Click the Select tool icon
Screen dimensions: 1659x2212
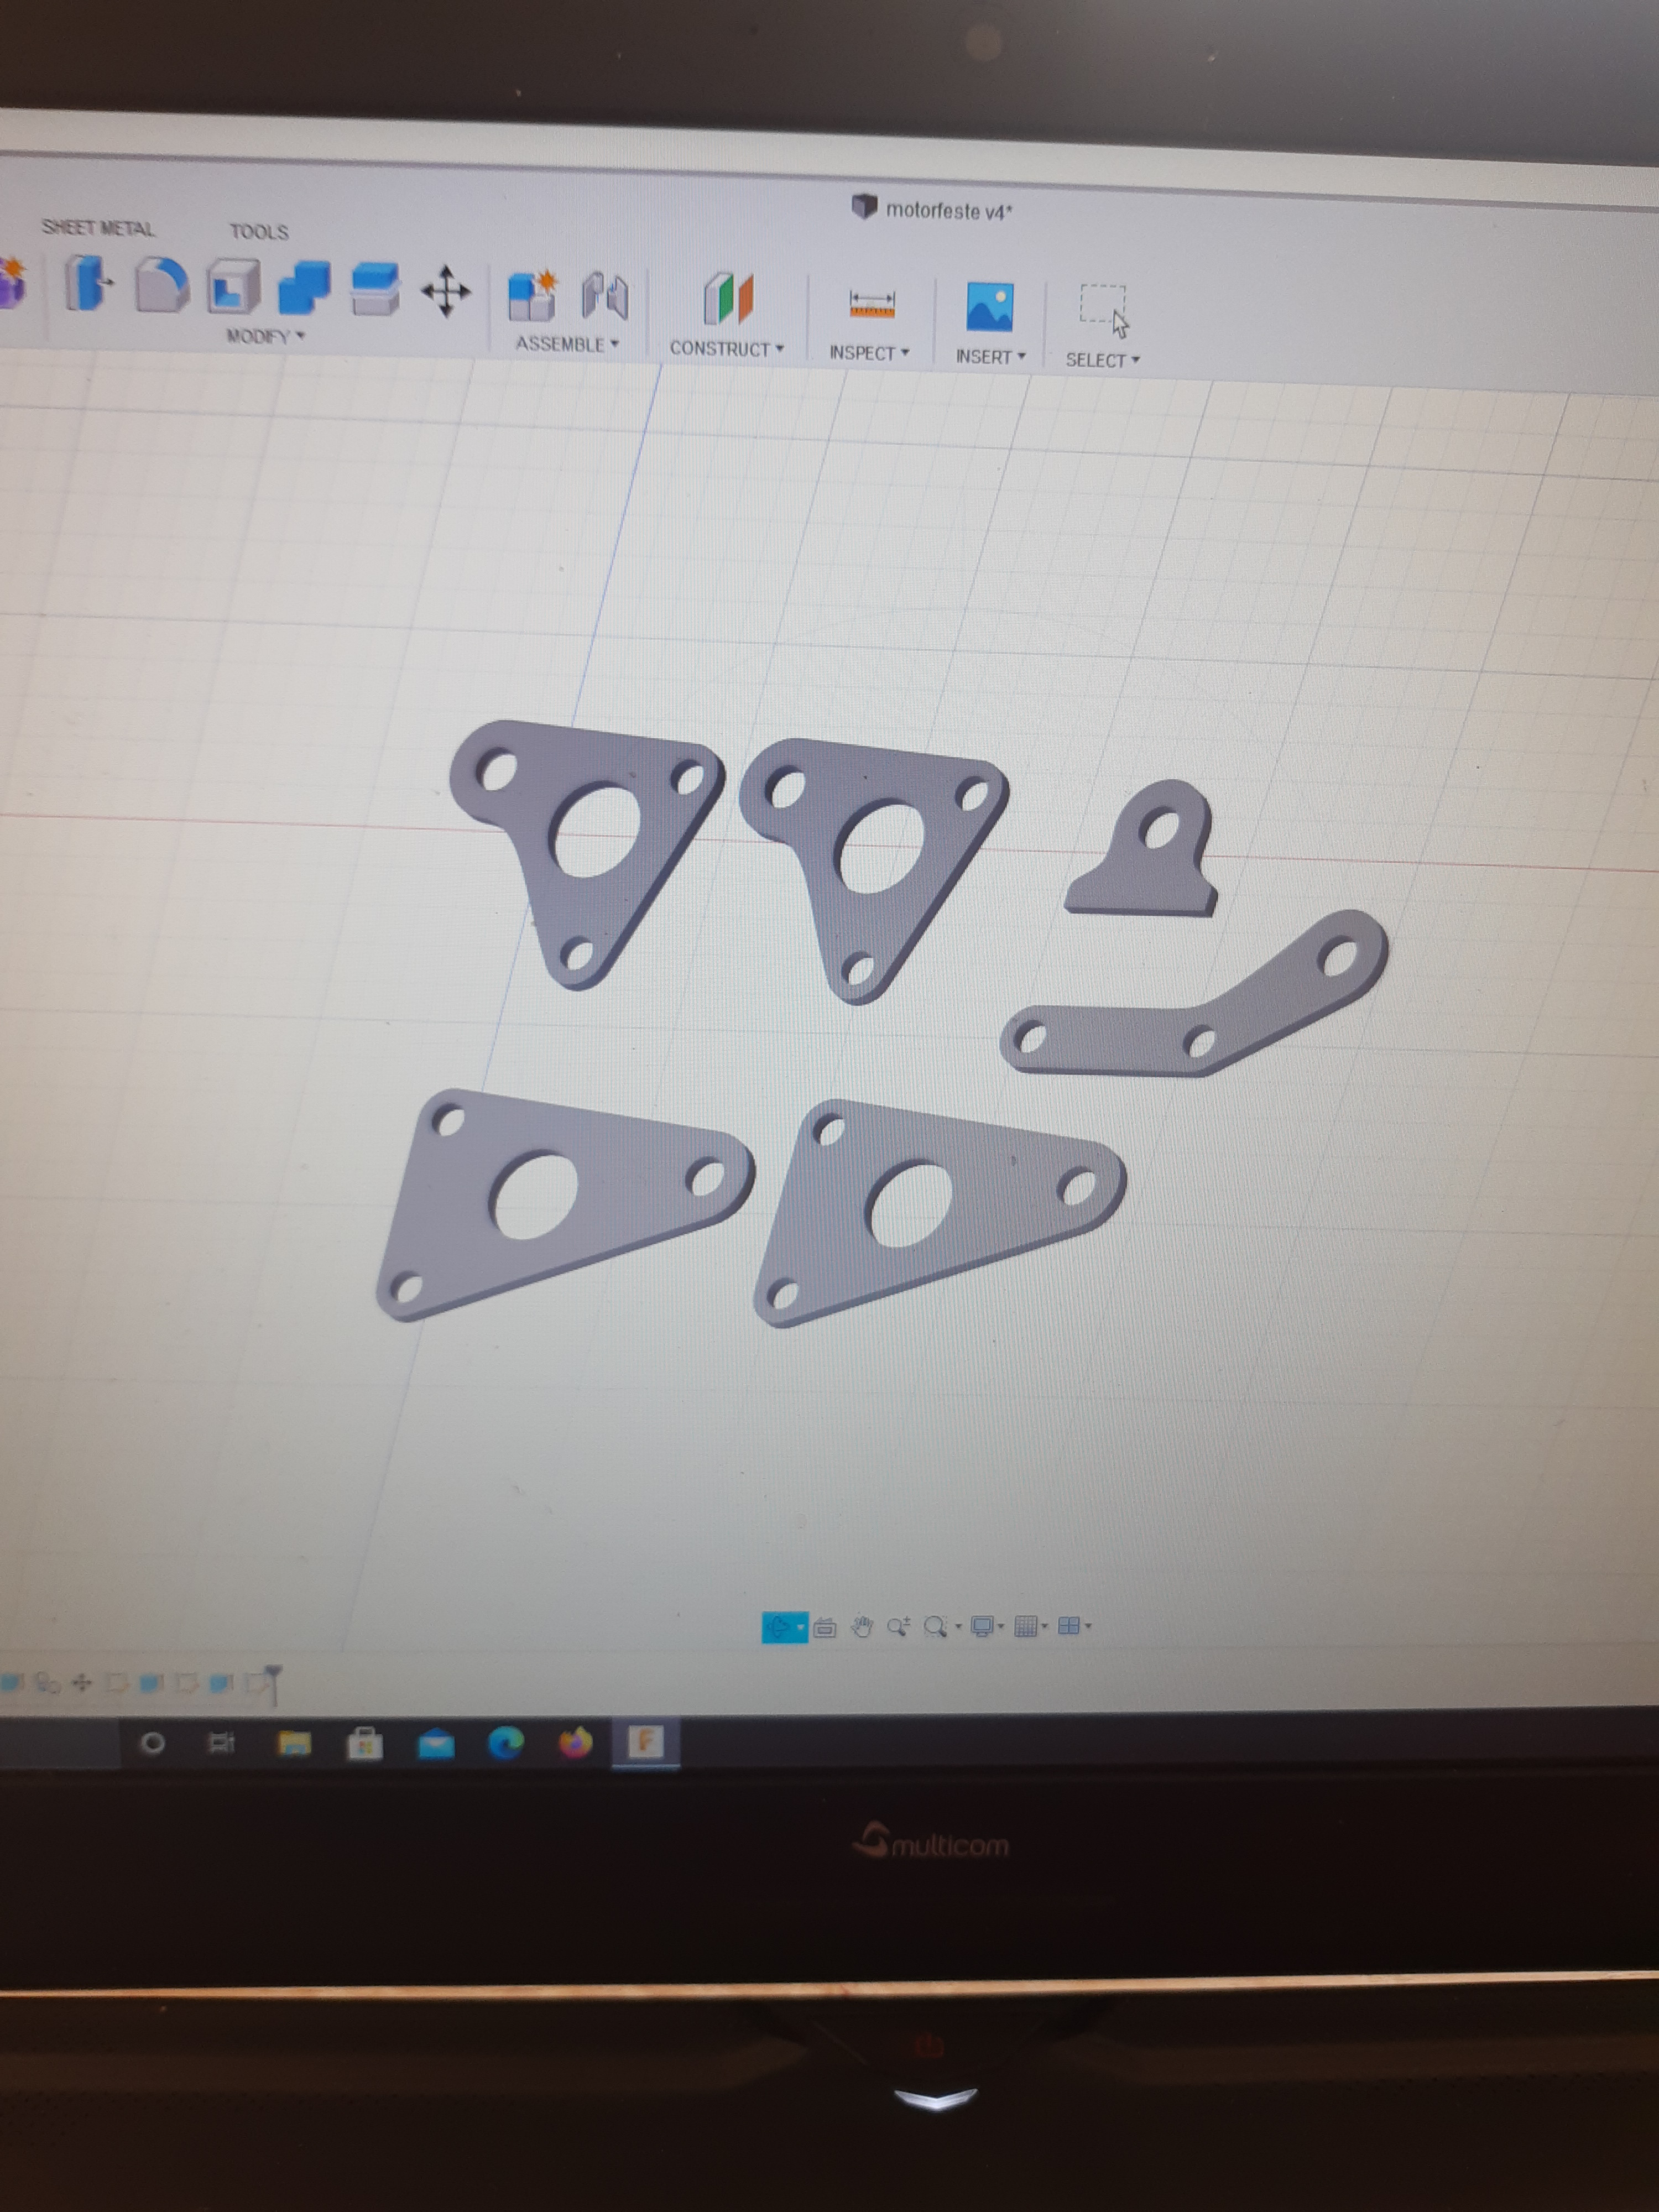pos(1104,310)
